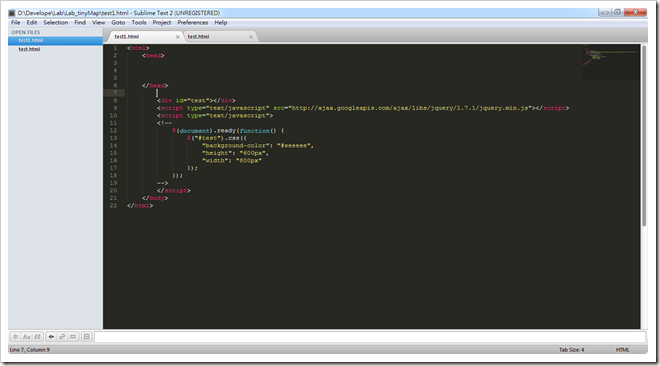Open Tab Size: 4 indentation selector
Screen dimensions: 660x366
(x=571, y=350)
